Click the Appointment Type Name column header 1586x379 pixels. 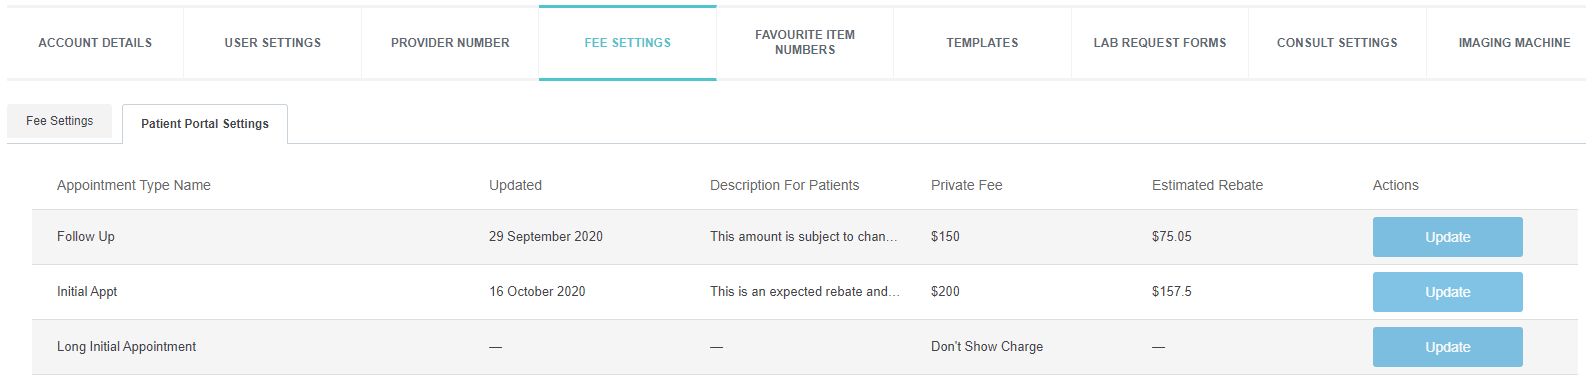(134, 185)
